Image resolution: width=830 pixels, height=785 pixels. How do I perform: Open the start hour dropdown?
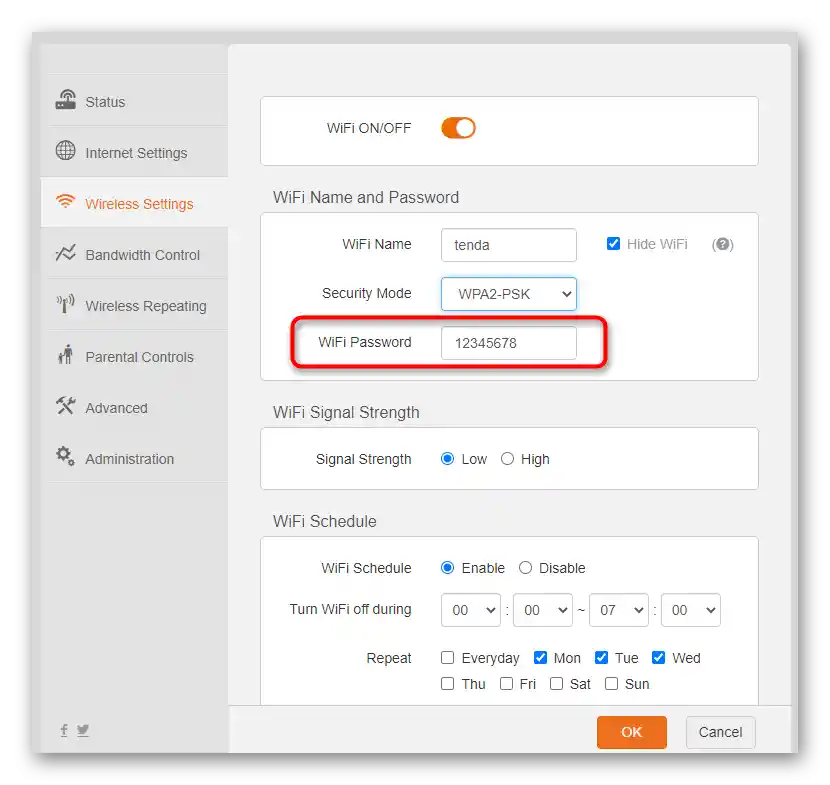(x=471, y=610)
